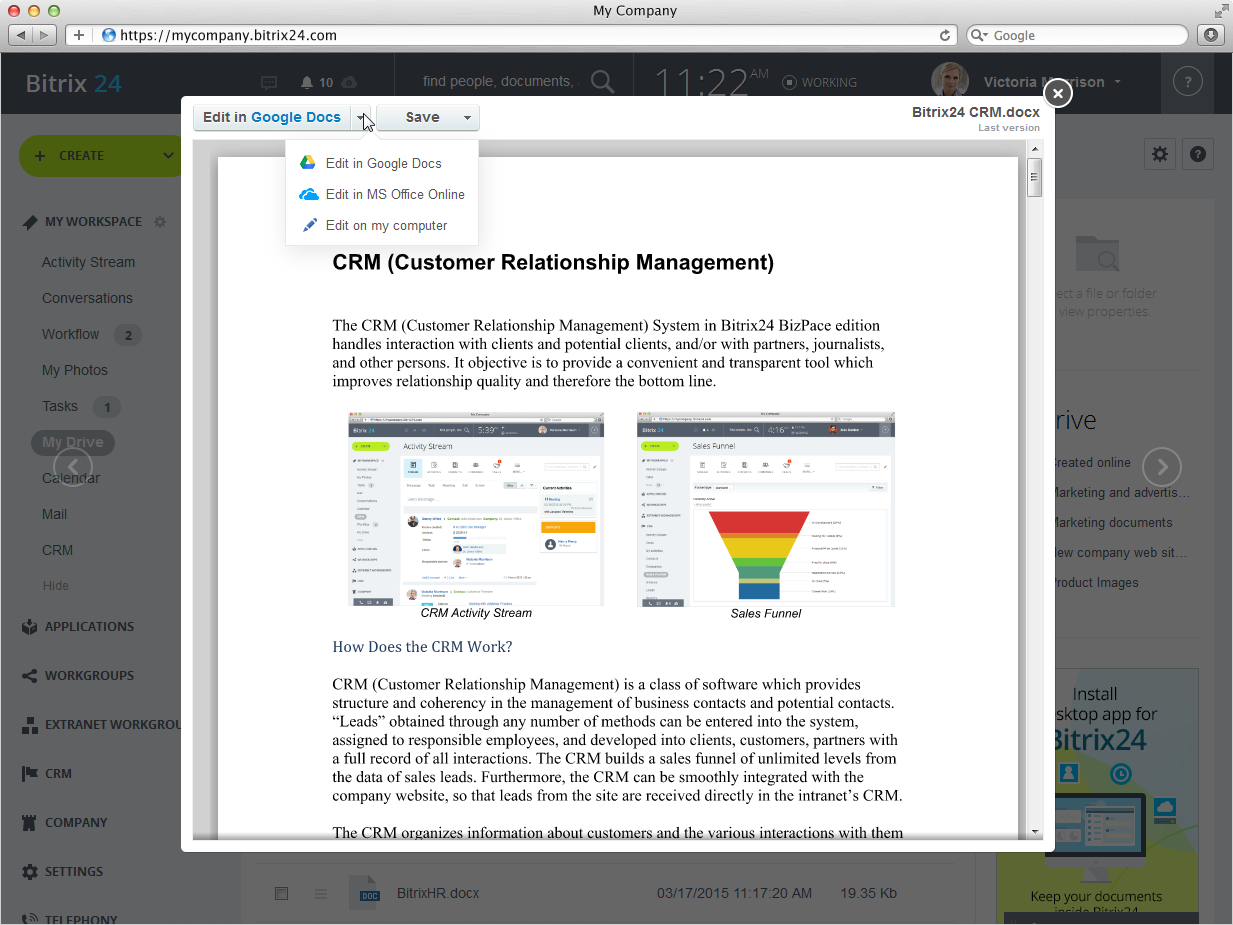Screen dimensions: 1233x925
Task: Click the Bitrix 24 logo
Action: click(x=73, y=83)
